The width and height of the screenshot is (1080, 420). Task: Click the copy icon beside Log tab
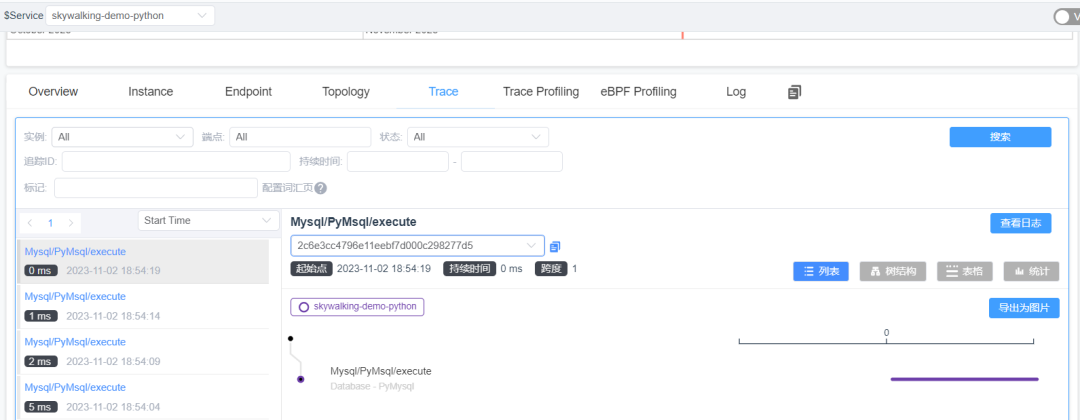pyautogui.click(x=794, y=92)
